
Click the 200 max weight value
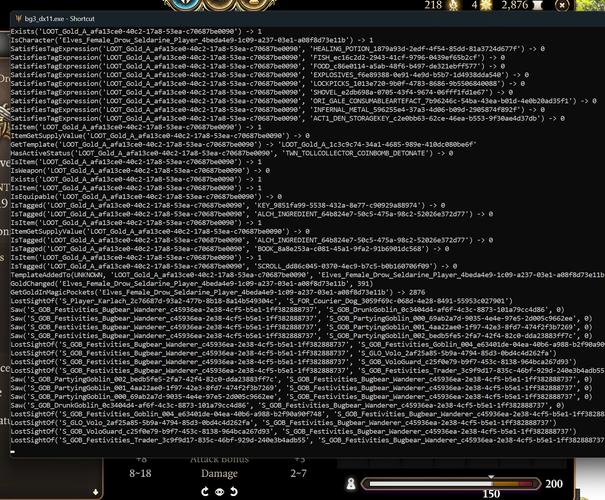pos(554,484)
